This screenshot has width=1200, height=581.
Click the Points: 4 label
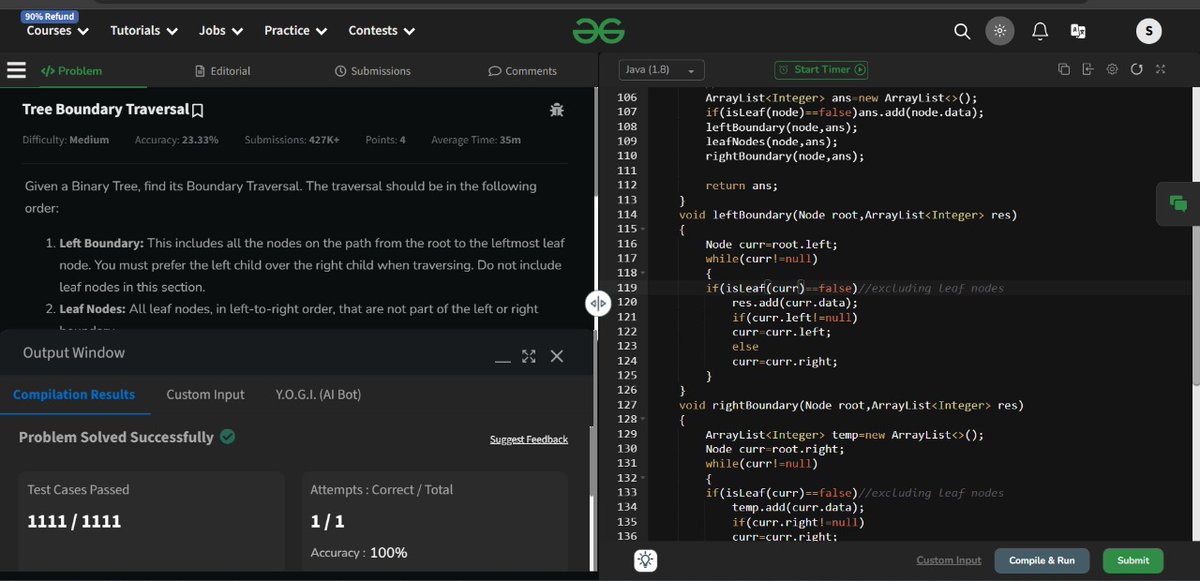386,140
